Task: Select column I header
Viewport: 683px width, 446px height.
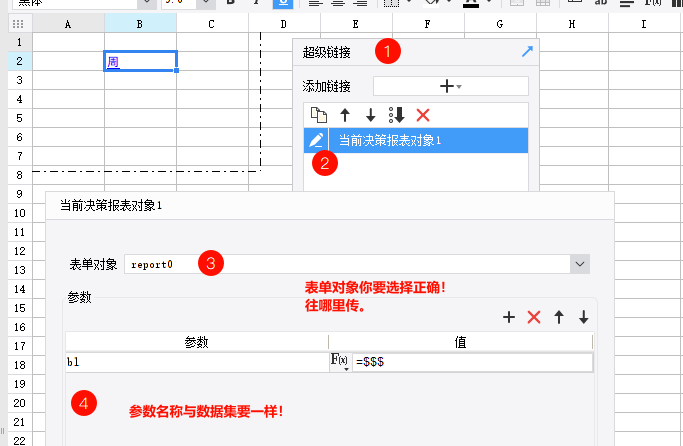Action: 644,24
